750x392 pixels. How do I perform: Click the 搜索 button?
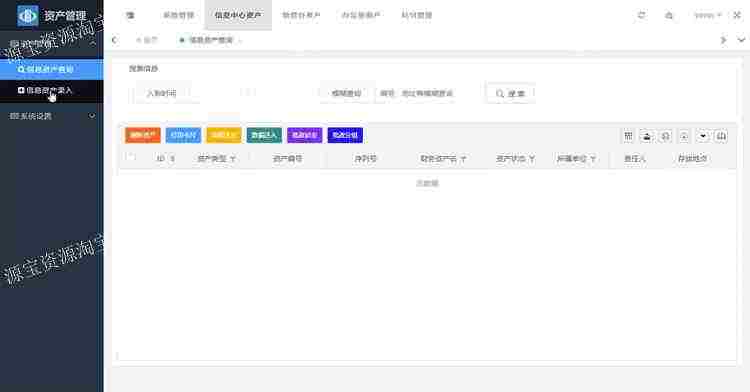click(510, 94)
